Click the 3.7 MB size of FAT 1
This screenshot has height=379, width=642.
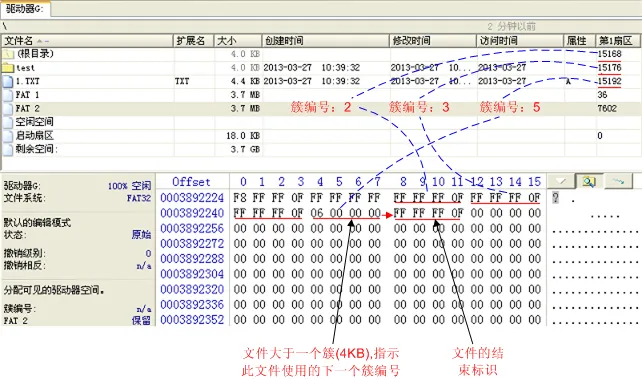click(x=245, y=95)
